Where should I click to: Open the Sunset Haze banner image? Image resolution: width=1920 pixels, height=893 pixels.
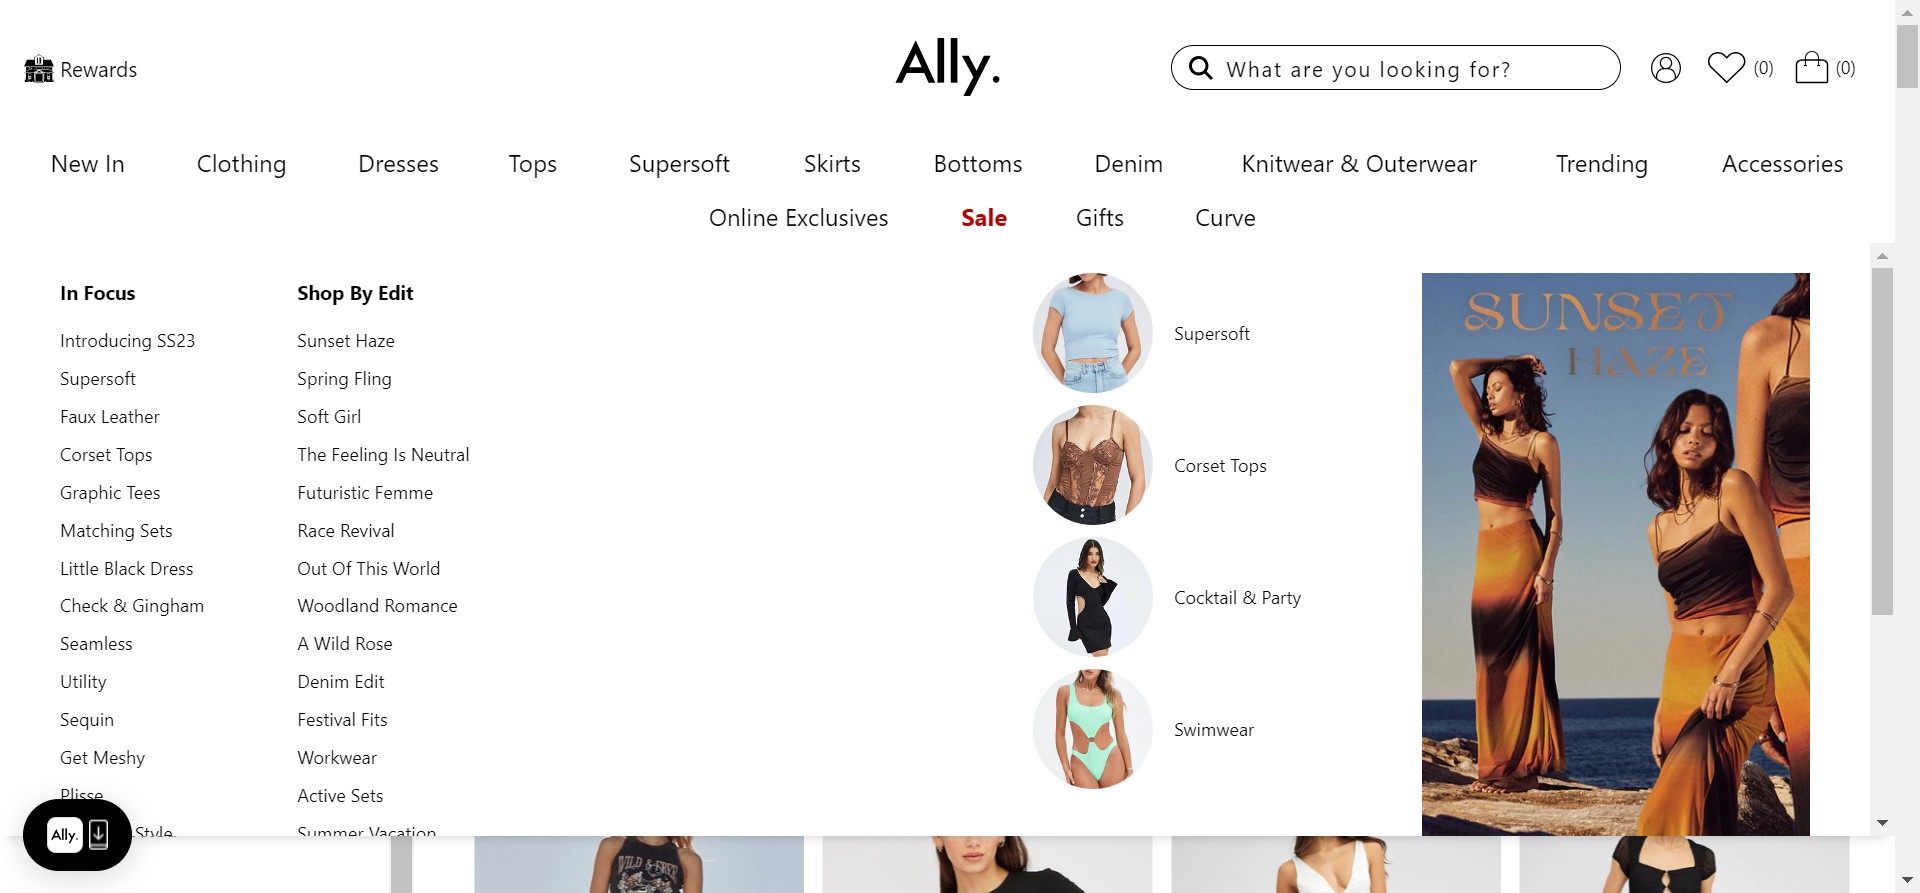tap(1615, 554)
